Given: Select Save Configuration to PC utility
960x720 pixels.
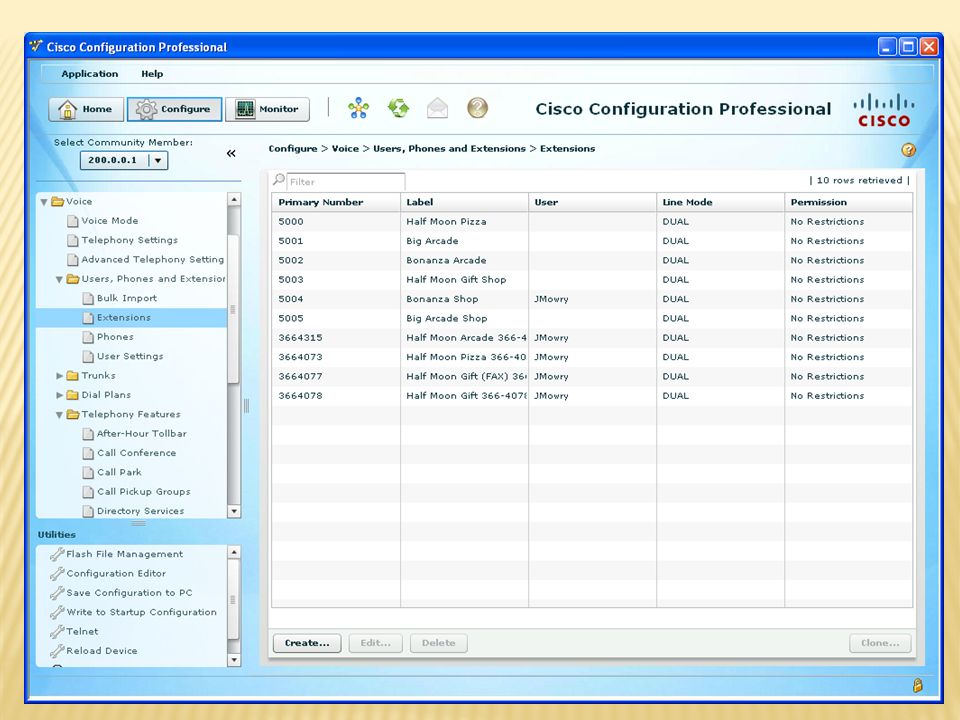Looking at the screenshot, I should [129, 593].
